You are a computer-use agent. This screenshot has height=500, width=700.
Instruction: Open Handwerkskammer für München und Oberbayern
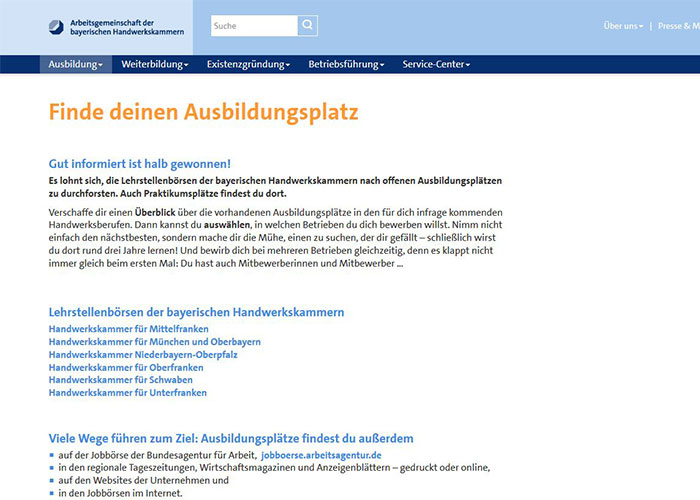coord(154,342)
